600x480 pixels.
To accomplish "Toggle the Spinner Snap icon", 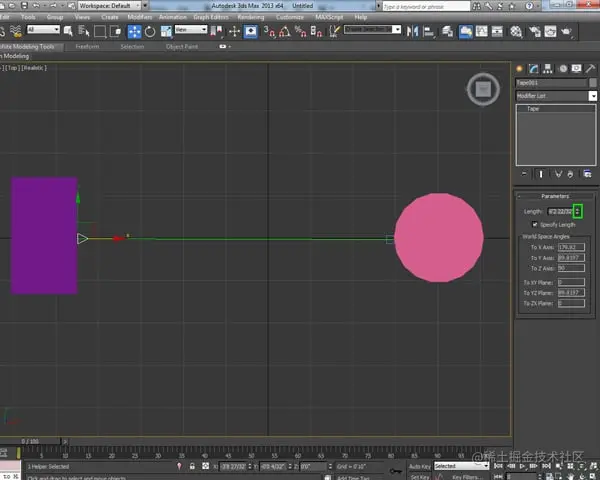I will pyautogui.click(x=316, y=31).
